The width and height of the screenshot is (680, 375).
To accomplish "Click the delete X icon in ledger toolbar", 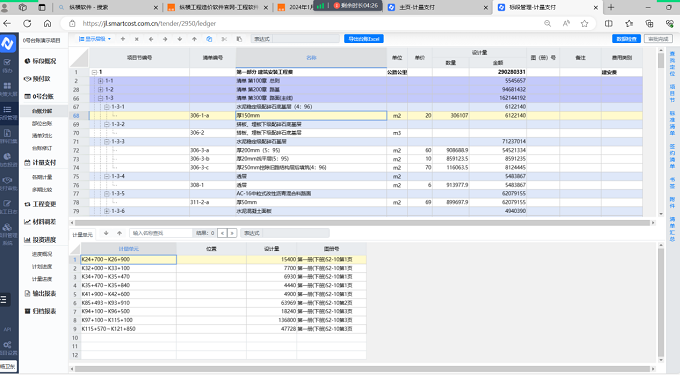I will [137, 39].
